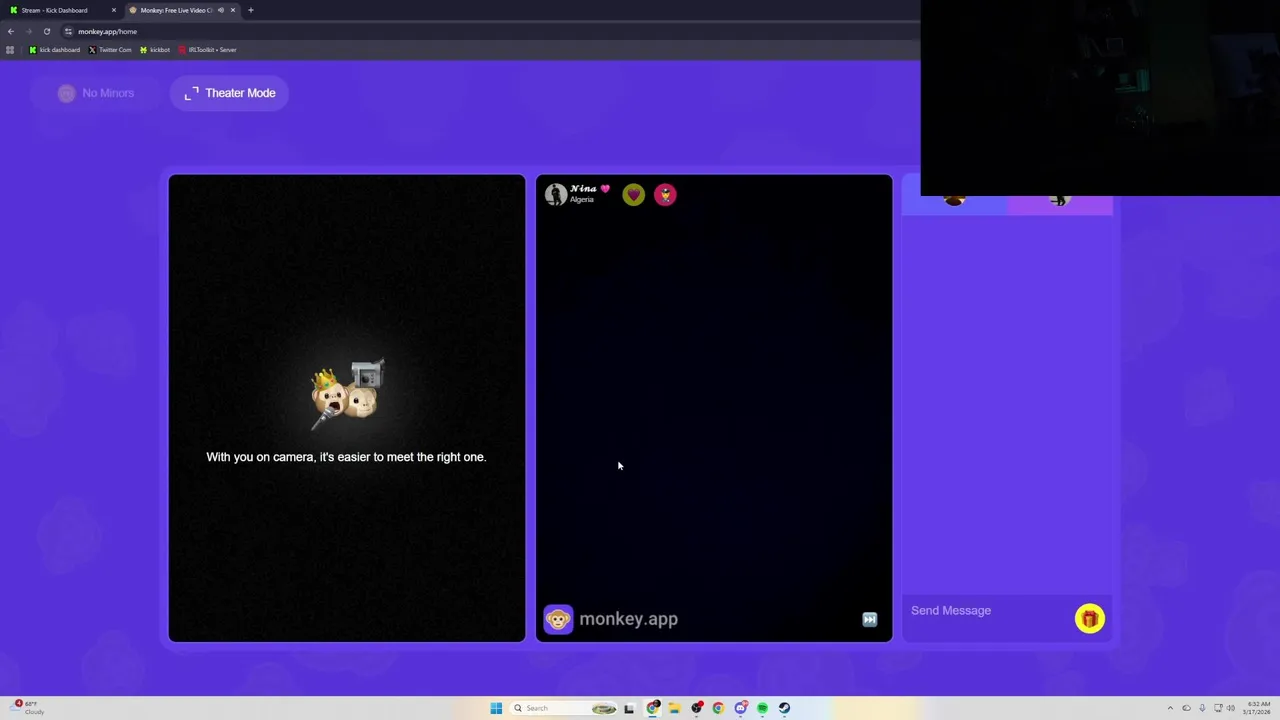Screen dimensions: 1280x720
Task: Open the clock showing 6:32 AM
Action: pyautogui.click(x=1258, y=708)
